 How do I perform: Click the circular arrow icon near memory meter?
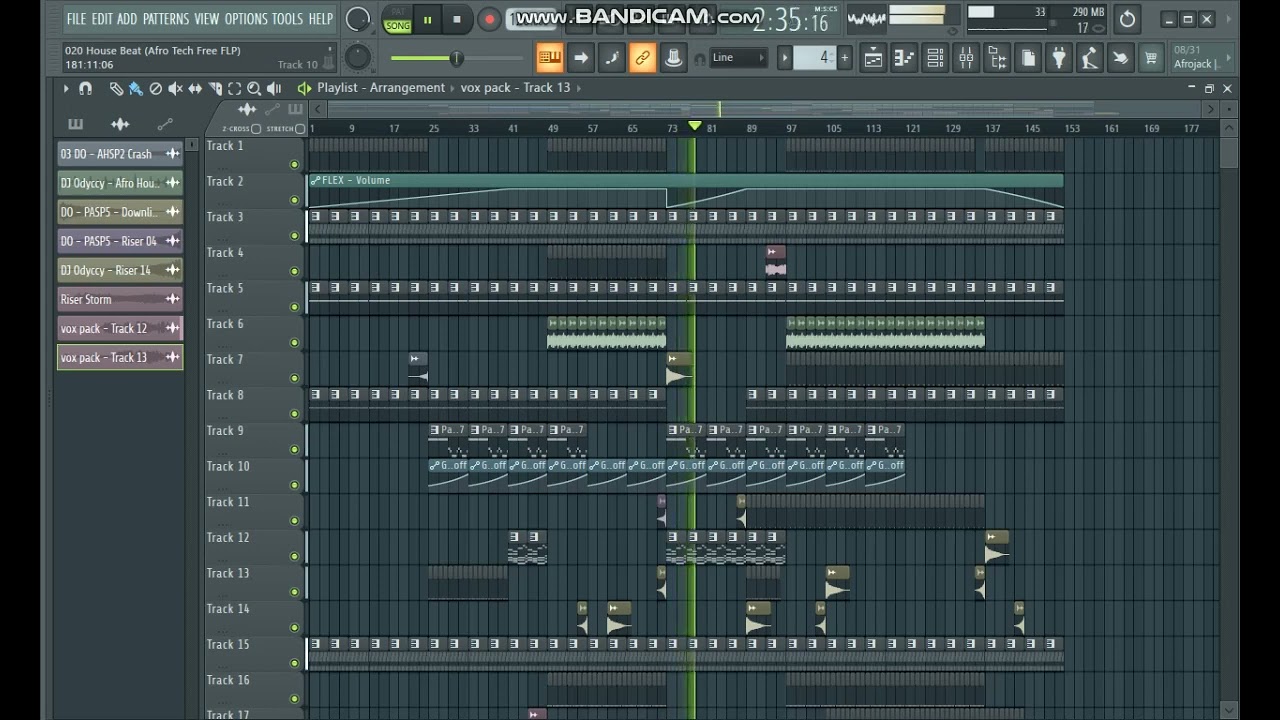click(x=1127, y=19)
